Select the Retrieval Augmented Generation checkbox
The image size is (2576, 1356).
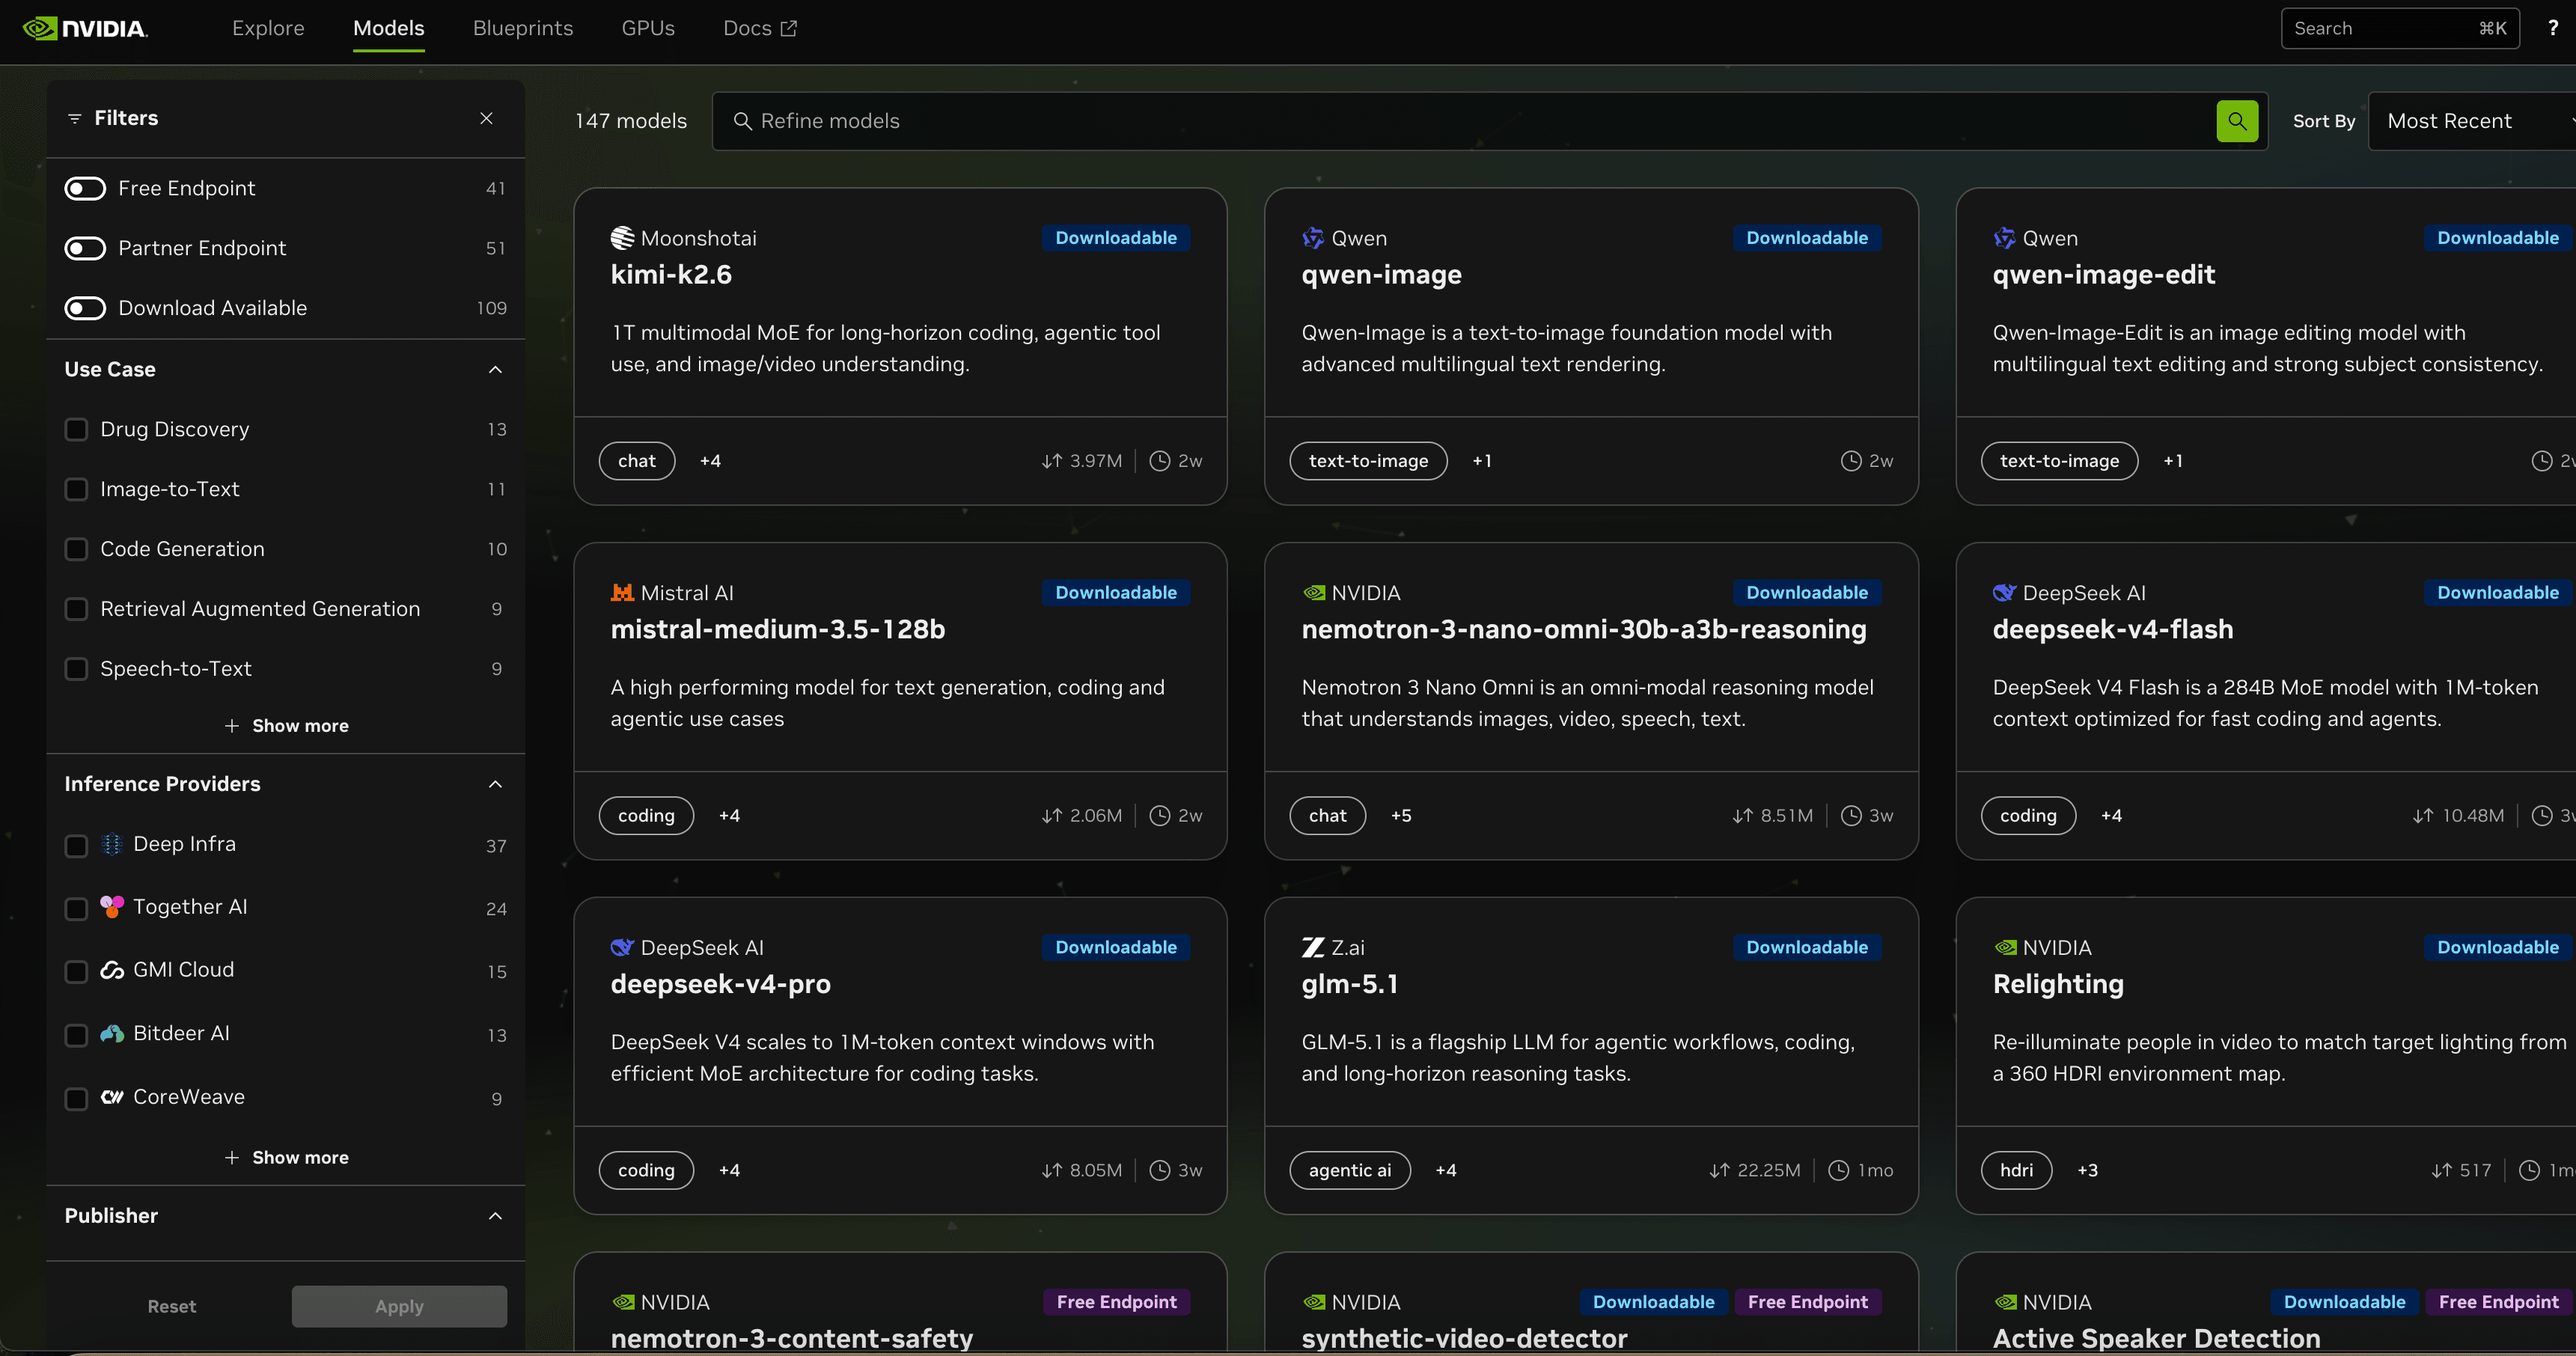(x=76, y=609)
